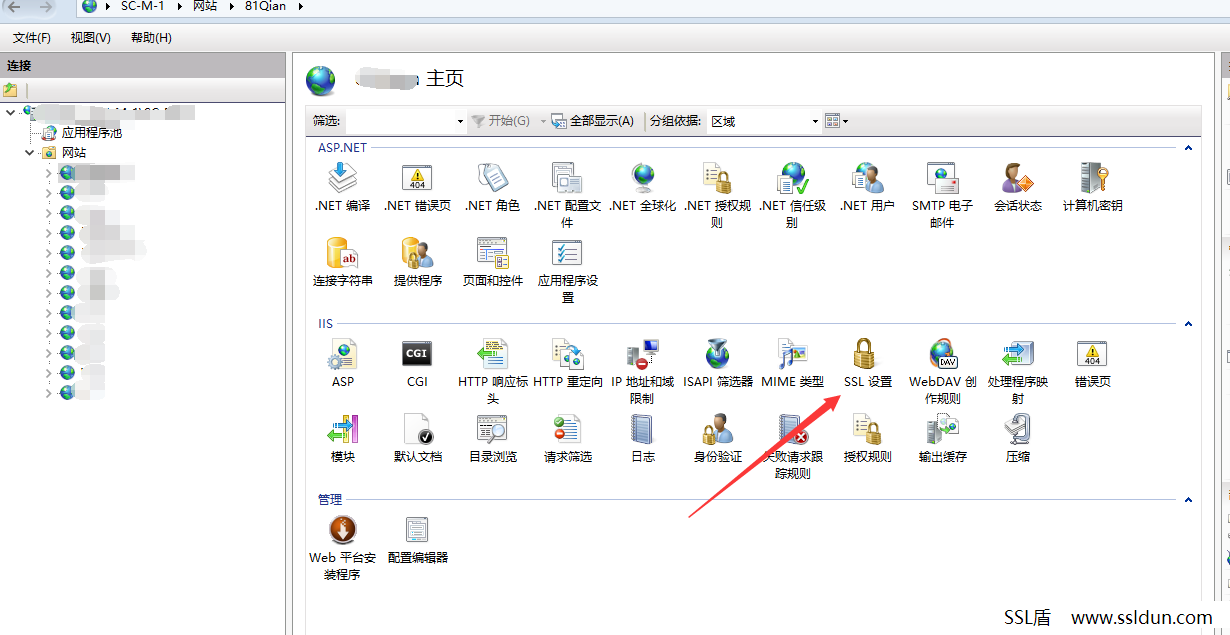Click the 全部显示(A) button
Image resolution: width=1230 pixels, height=635 pixels.
click(x=593, y=121)
